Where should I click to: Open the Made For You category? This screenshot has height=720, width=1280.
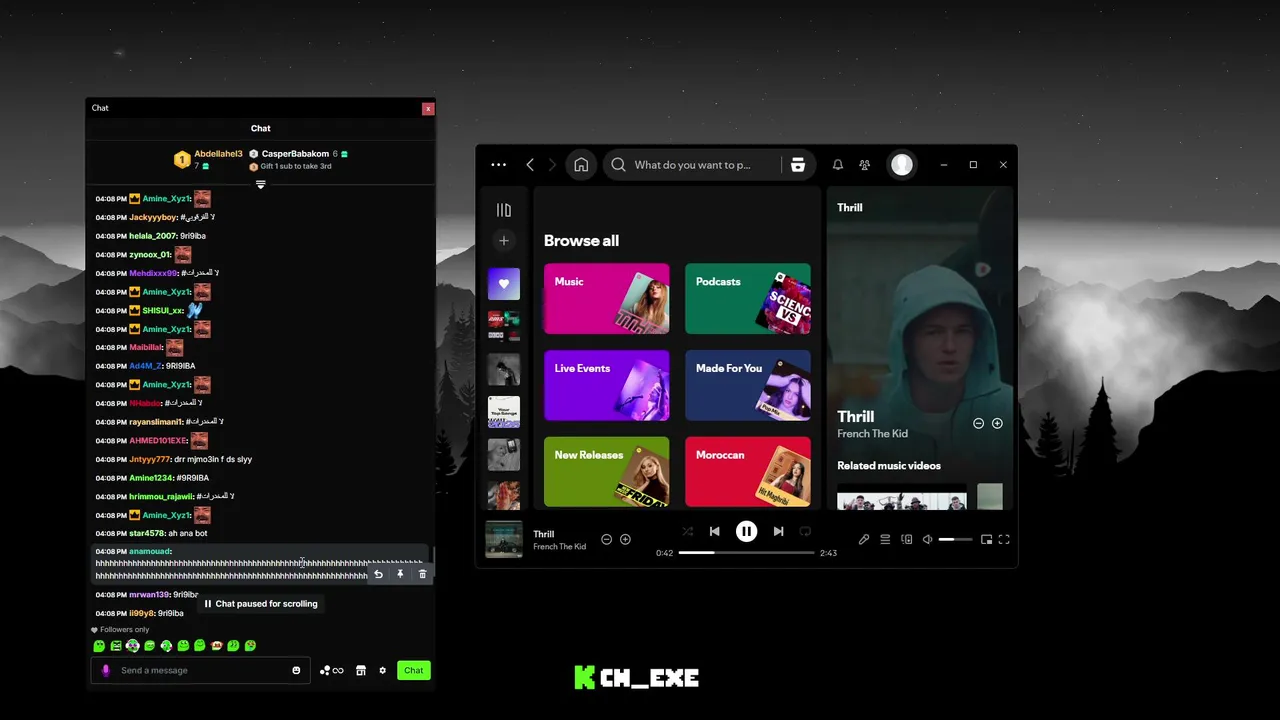click(747, 385)
